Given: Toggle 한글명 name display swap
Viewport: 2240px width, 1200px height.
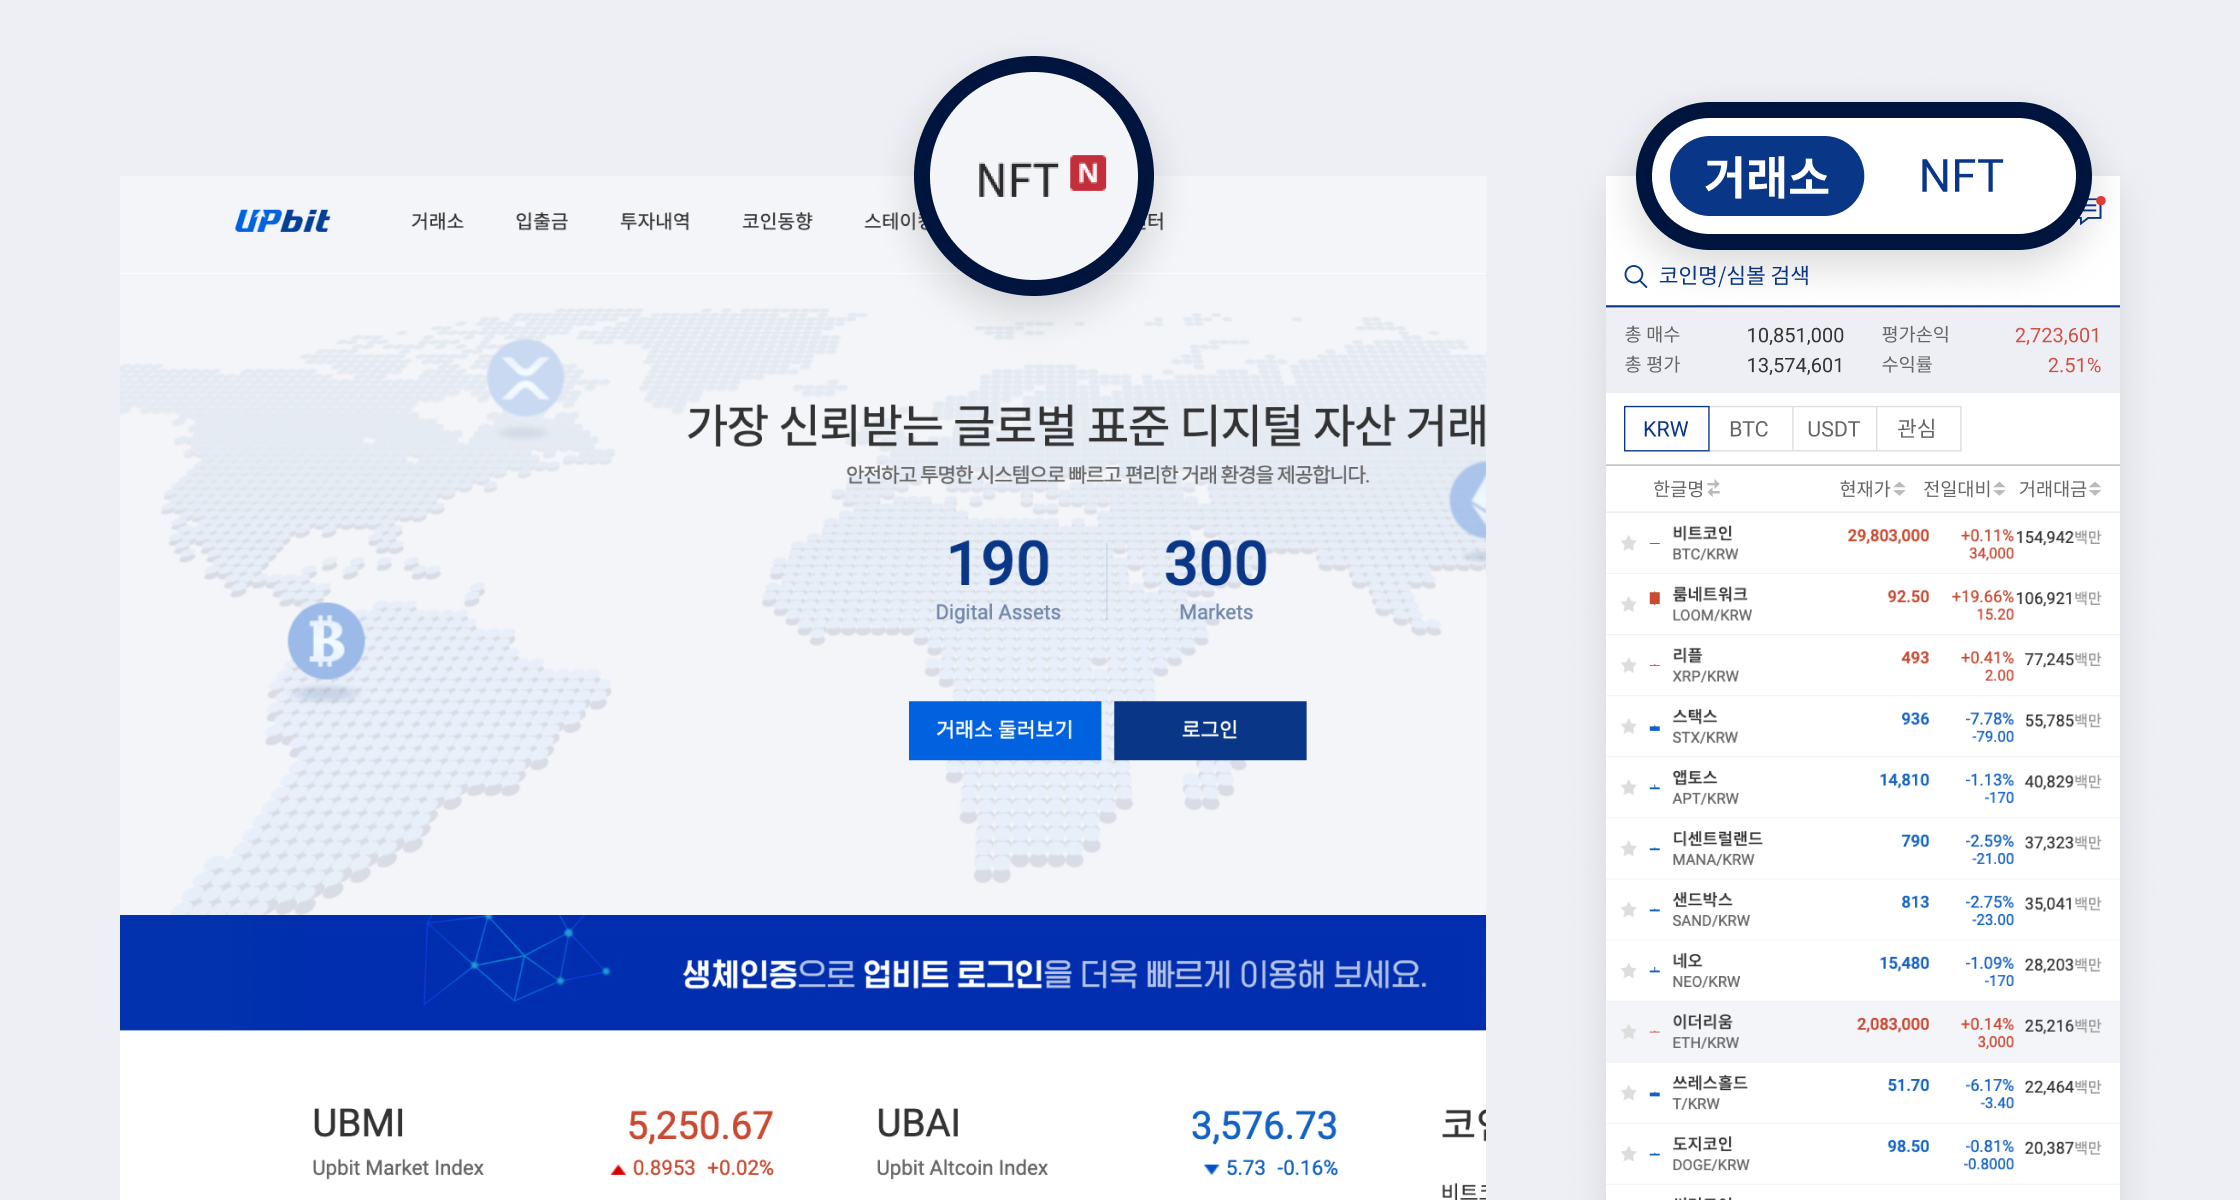Looking at the screenshot, I should tap(1714, 488).
